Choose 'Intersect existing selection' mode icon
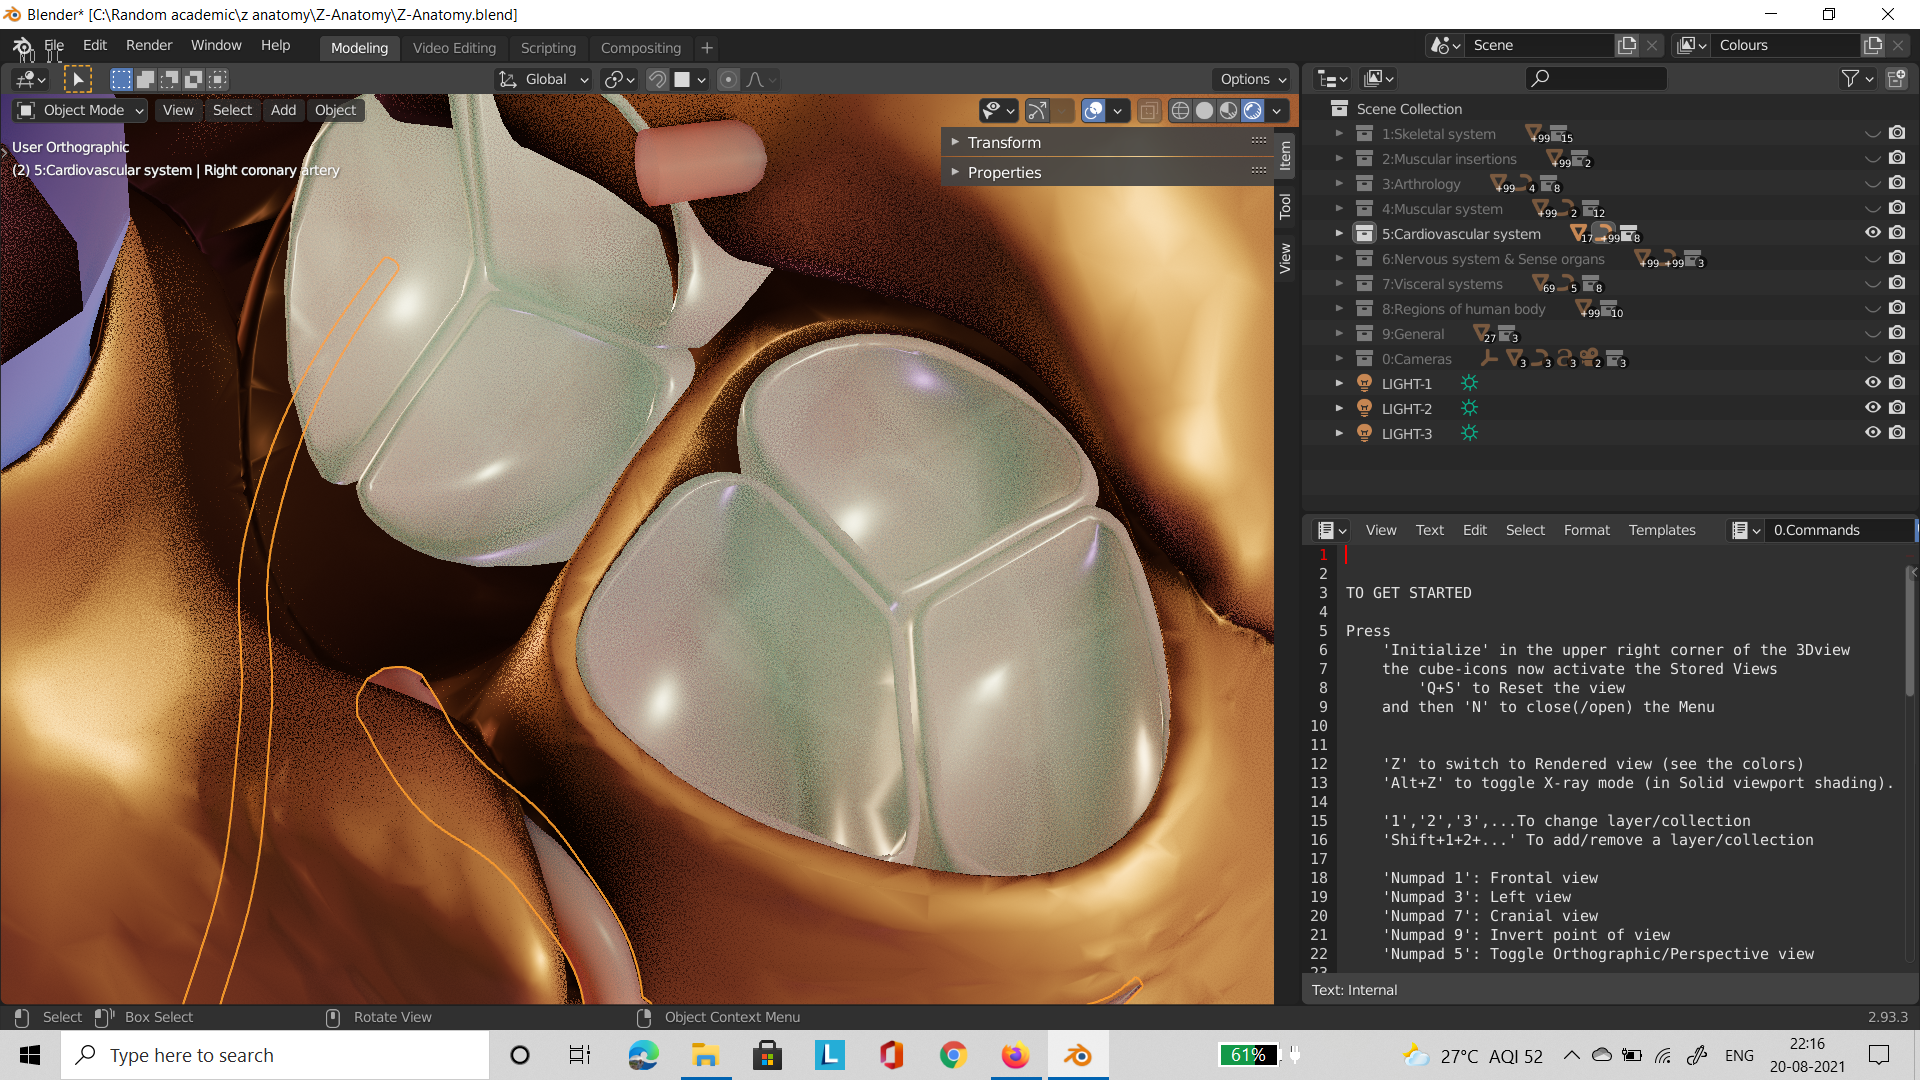Image resolution: width=1920 pixels, height=1080 pixels. [218, 79]
